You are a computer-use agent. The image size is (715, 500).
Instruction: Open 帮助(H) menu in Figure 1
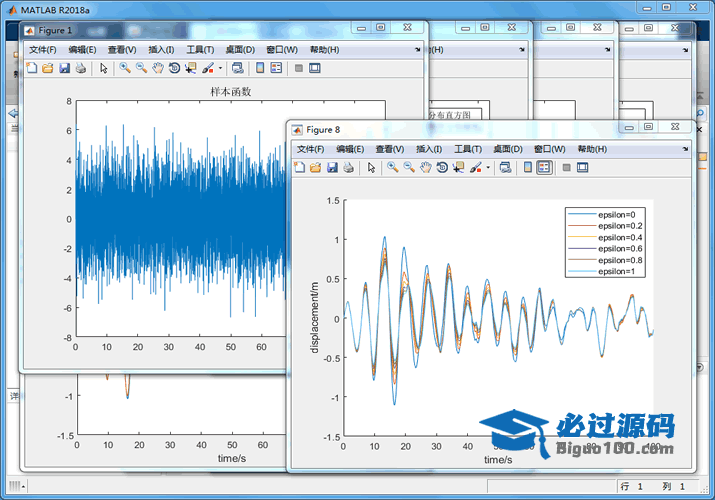point(324,50)
